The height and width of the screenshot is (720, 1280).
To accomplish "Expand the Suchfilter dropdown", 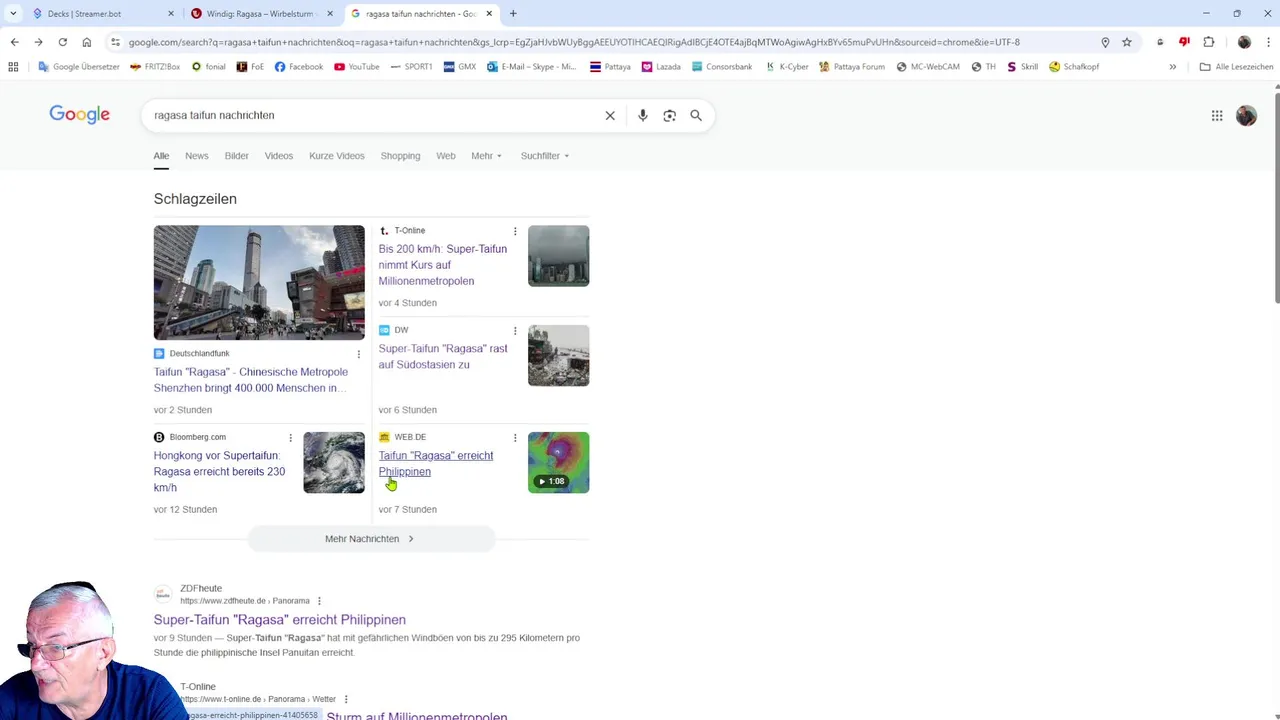I will click(545, 156).
